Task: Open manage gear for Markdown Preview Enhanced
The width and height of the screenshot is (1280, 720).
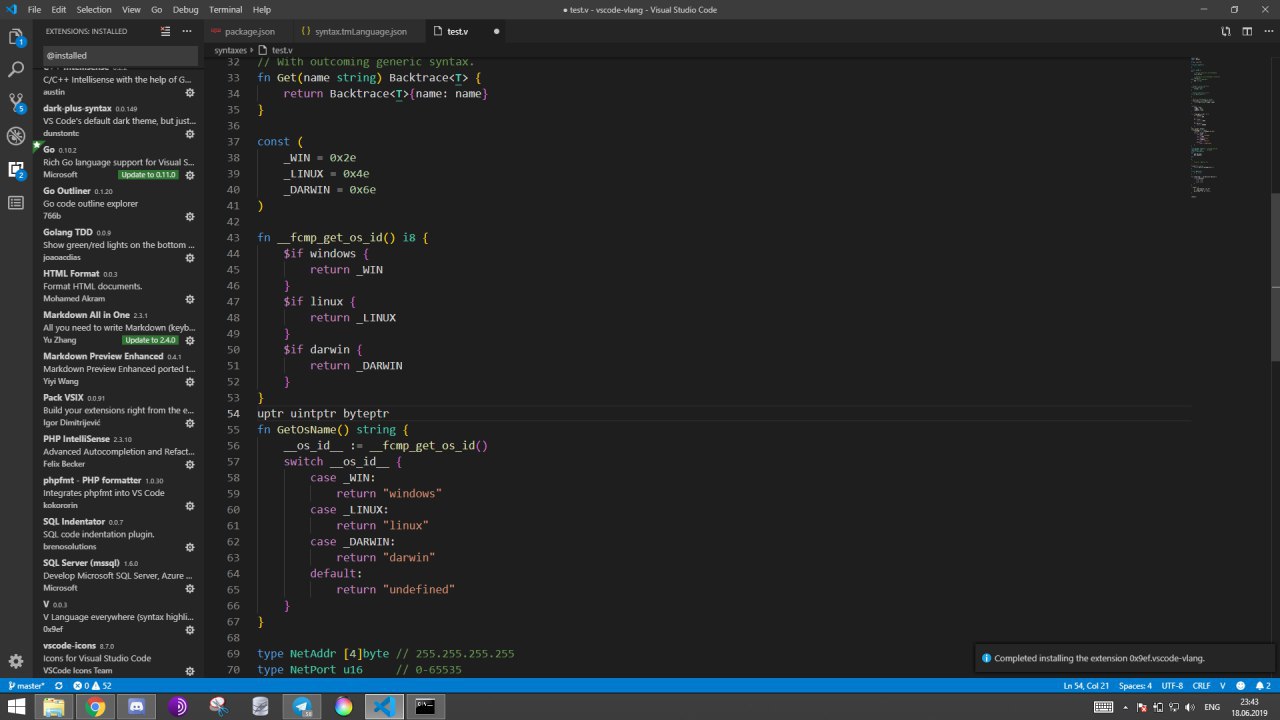Action: (x=190, y=382)
